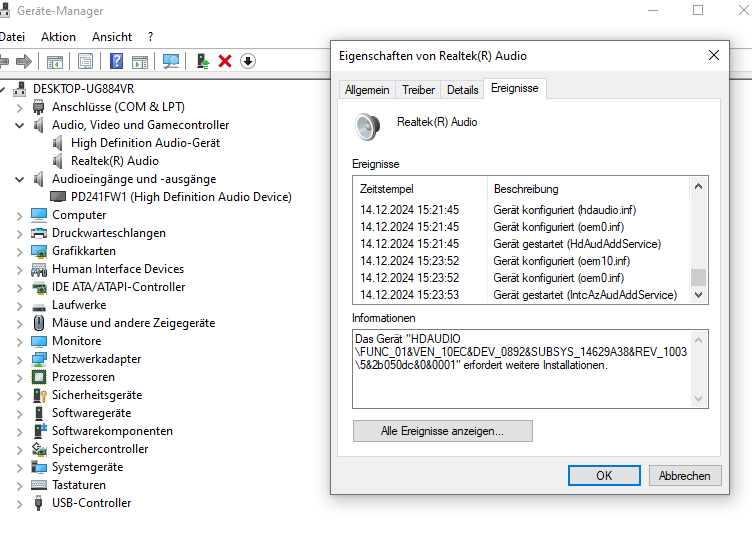
Task: Open the Datei menu
Action: 12,37
